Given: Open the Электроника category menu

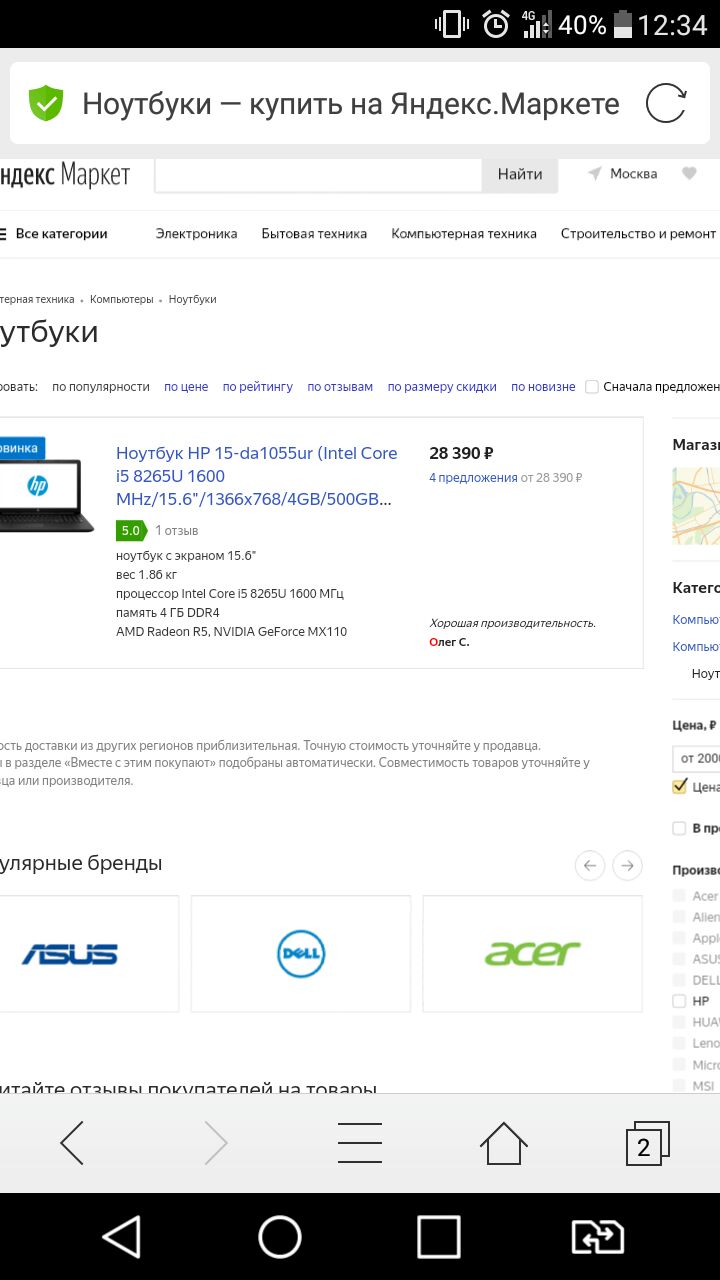Looking at the screenshot, I should 196,234.
